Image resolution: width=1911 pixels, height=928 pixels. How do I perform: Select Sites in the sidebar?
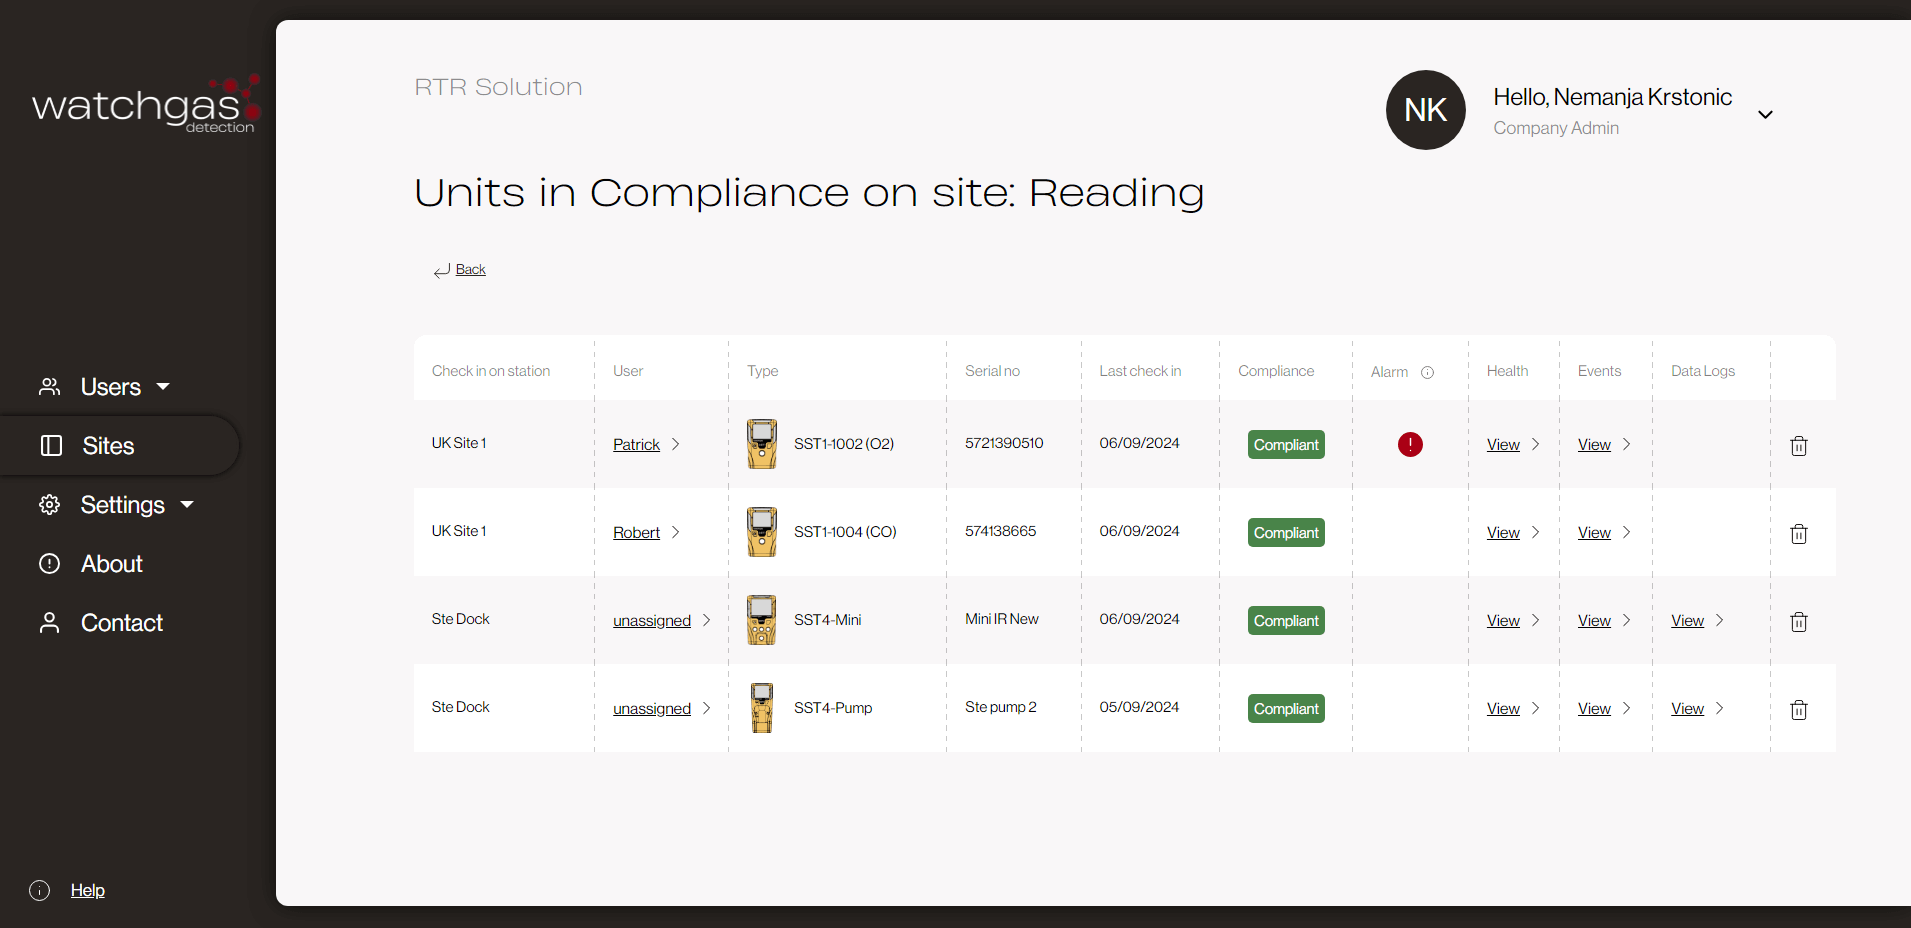[108, 445]
